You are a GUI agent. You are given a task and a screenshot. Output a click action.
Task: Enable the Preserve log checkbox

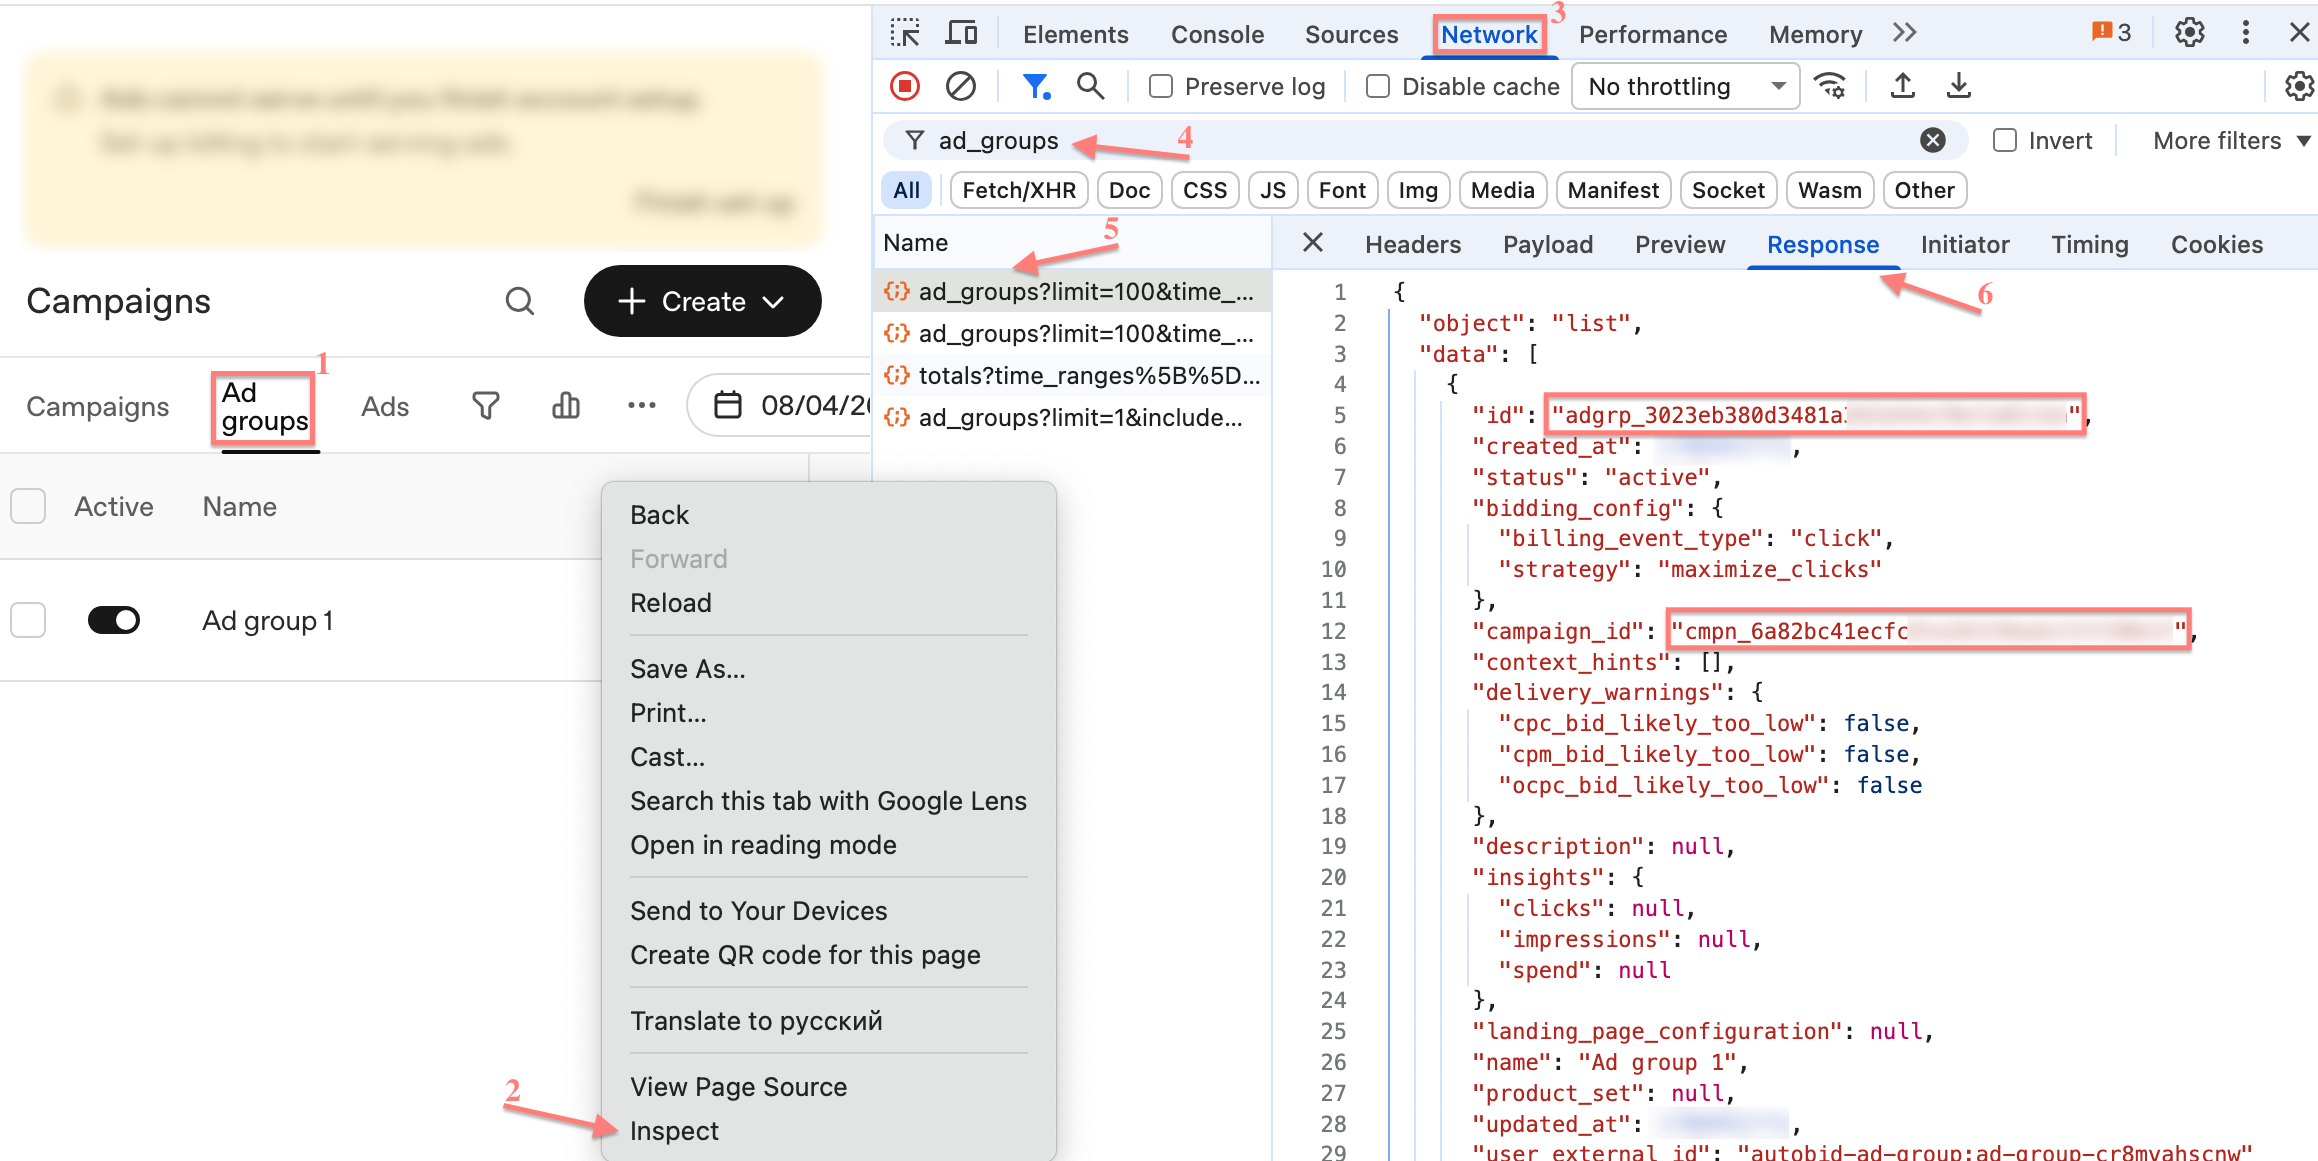[x=1161, y=87]
